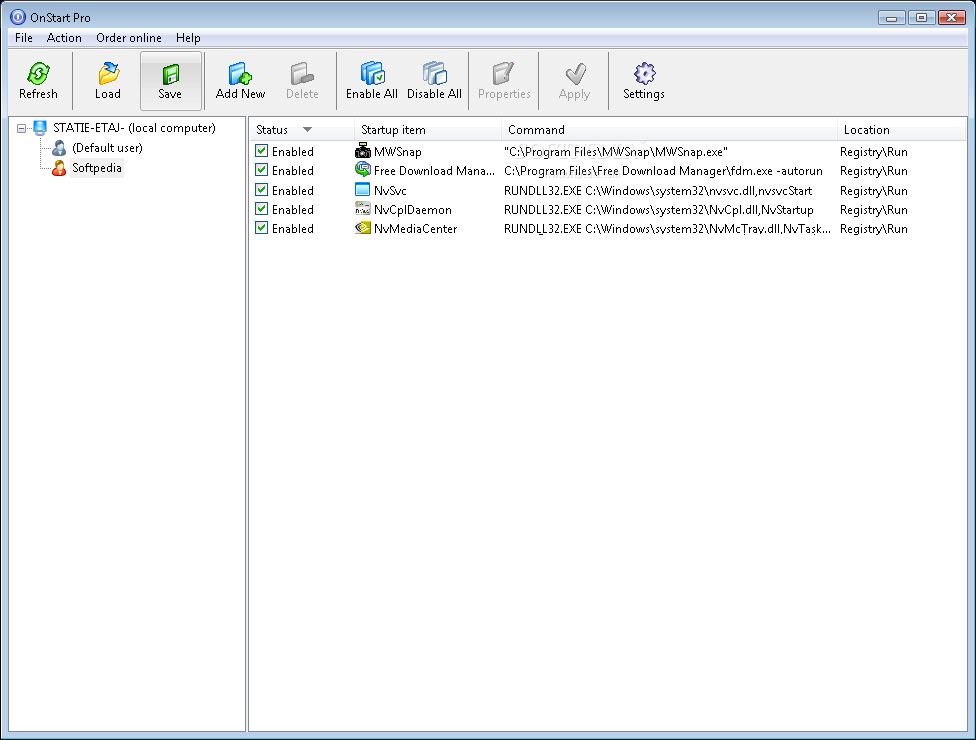
Task: Uncheck Free Download Manager Enabled checkbox
Action: [x=261, y=170]
